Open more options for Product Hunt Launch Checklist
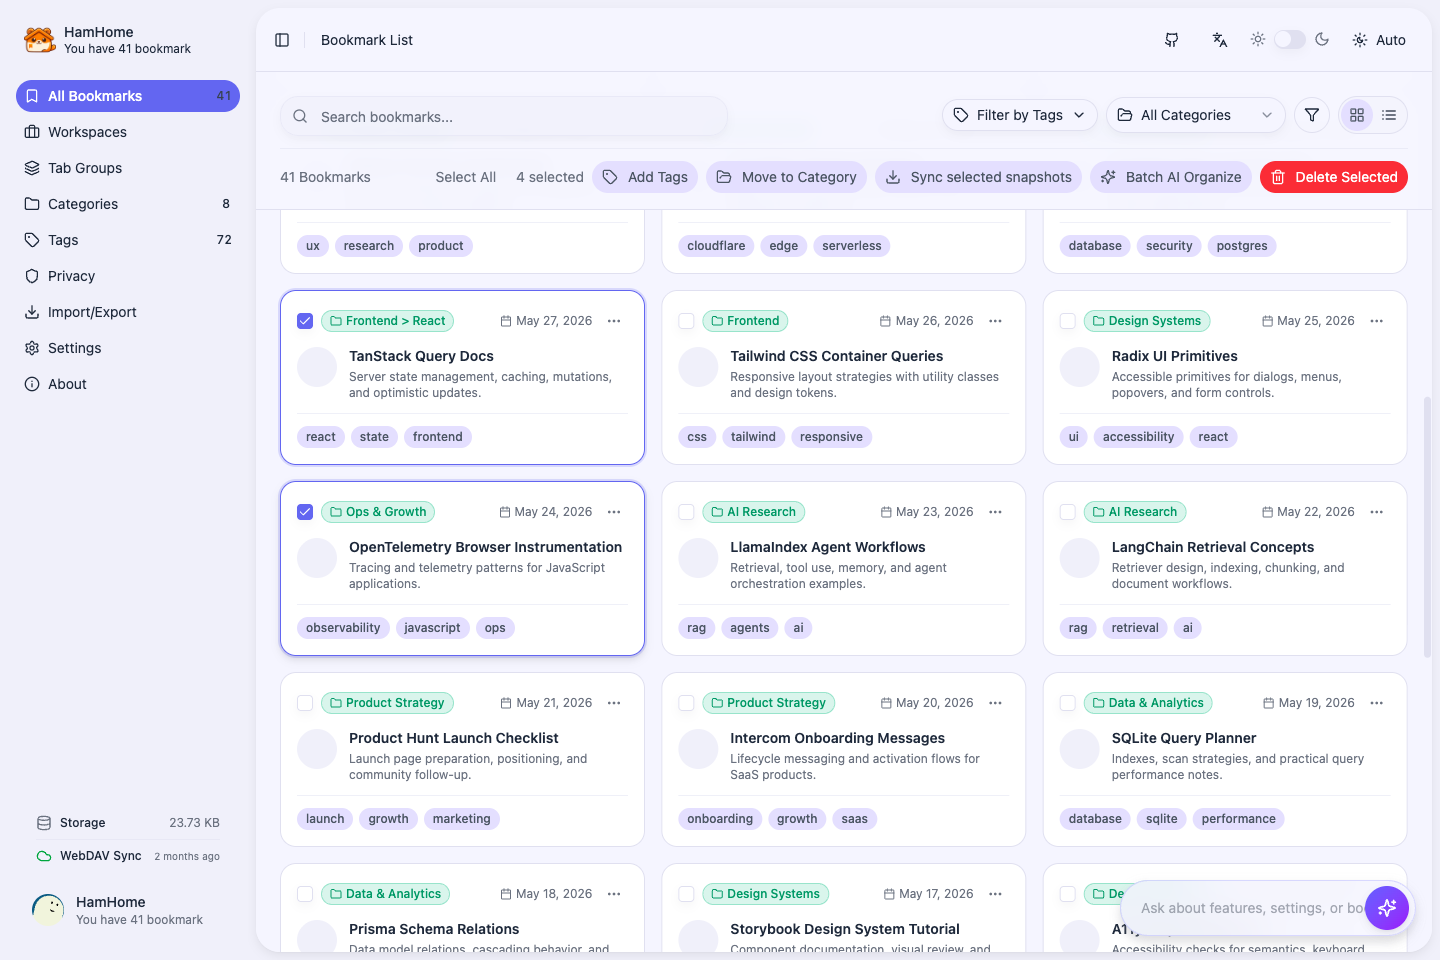1440x960 pixels. tap(614, 703)
